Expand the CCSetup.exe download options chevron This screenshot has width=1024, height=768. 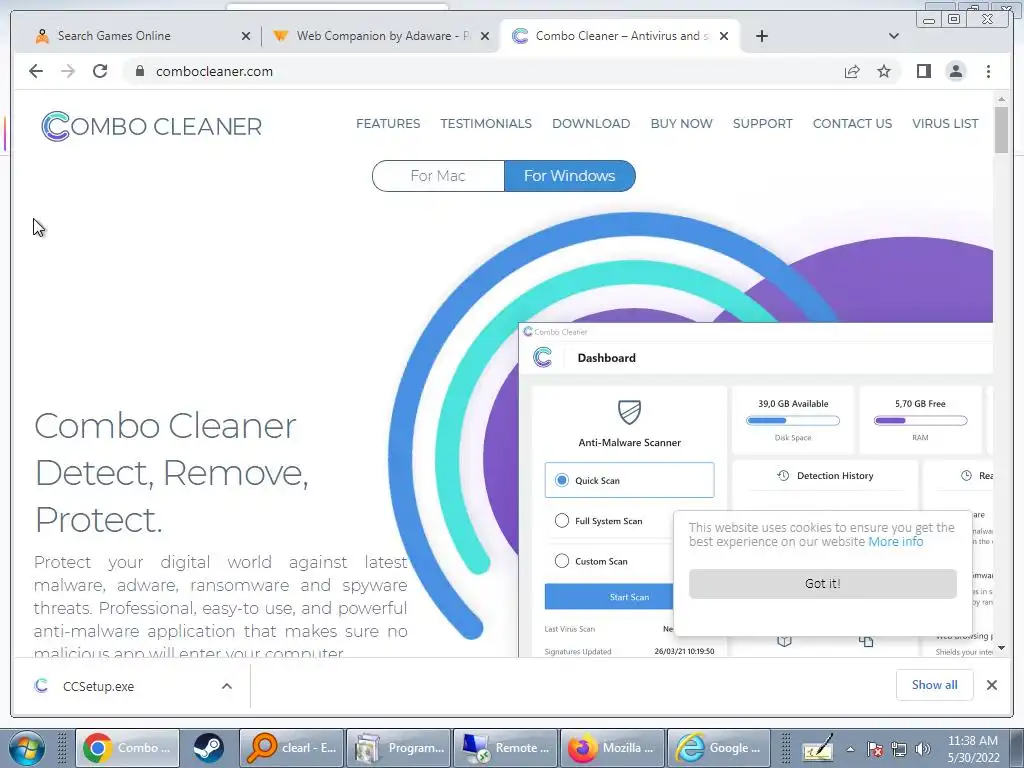[227, 686]
